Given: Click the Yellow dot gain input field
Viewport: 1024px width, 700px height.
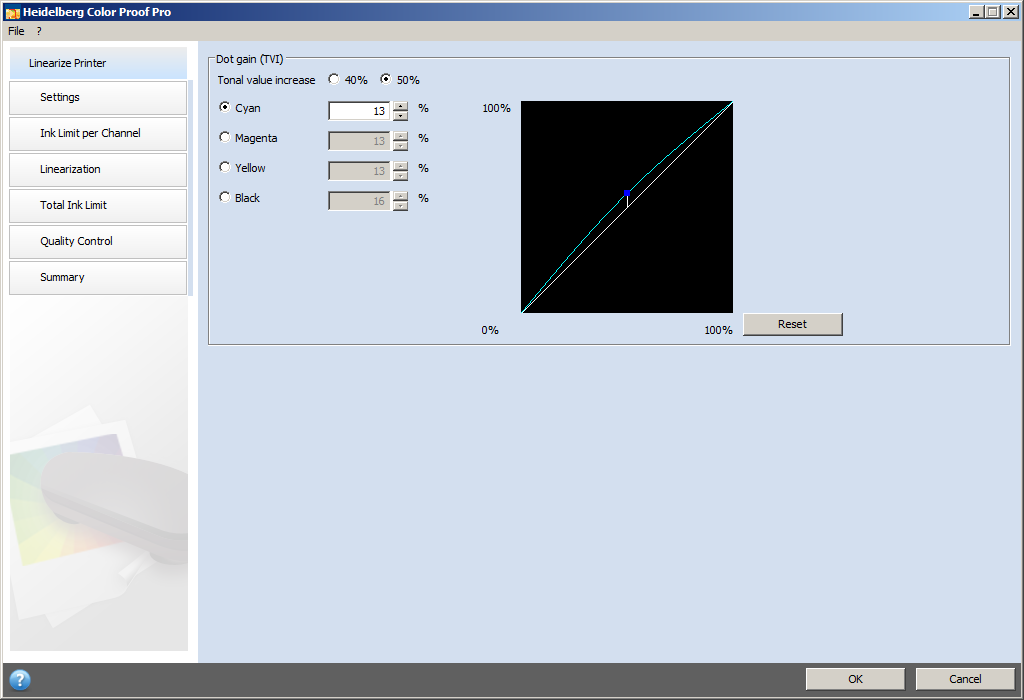Looking at the screenshot, I should pos(359,171).
